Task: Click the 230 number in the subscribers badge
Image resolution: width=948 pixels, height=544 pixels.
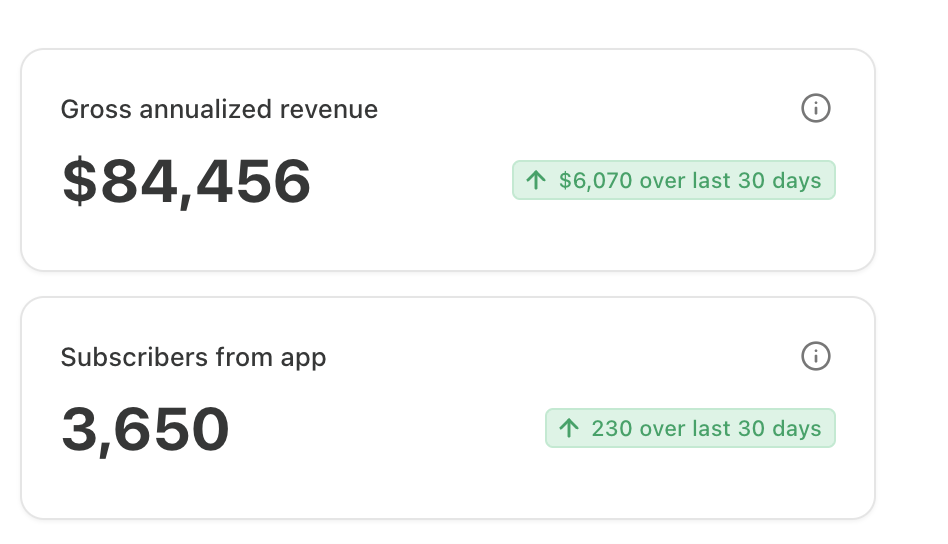Action: point(611,428)
